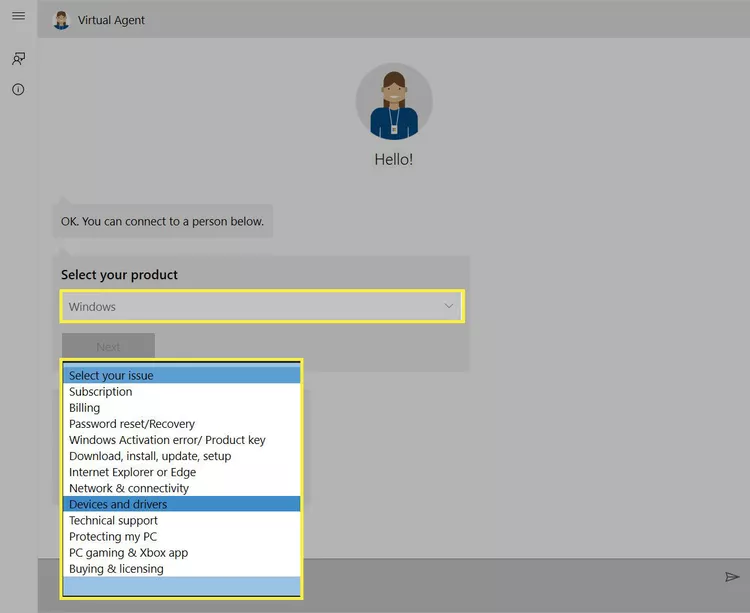Click the large agent avatar picture
The height and width of the screenshot is (613, 750).
394,101
